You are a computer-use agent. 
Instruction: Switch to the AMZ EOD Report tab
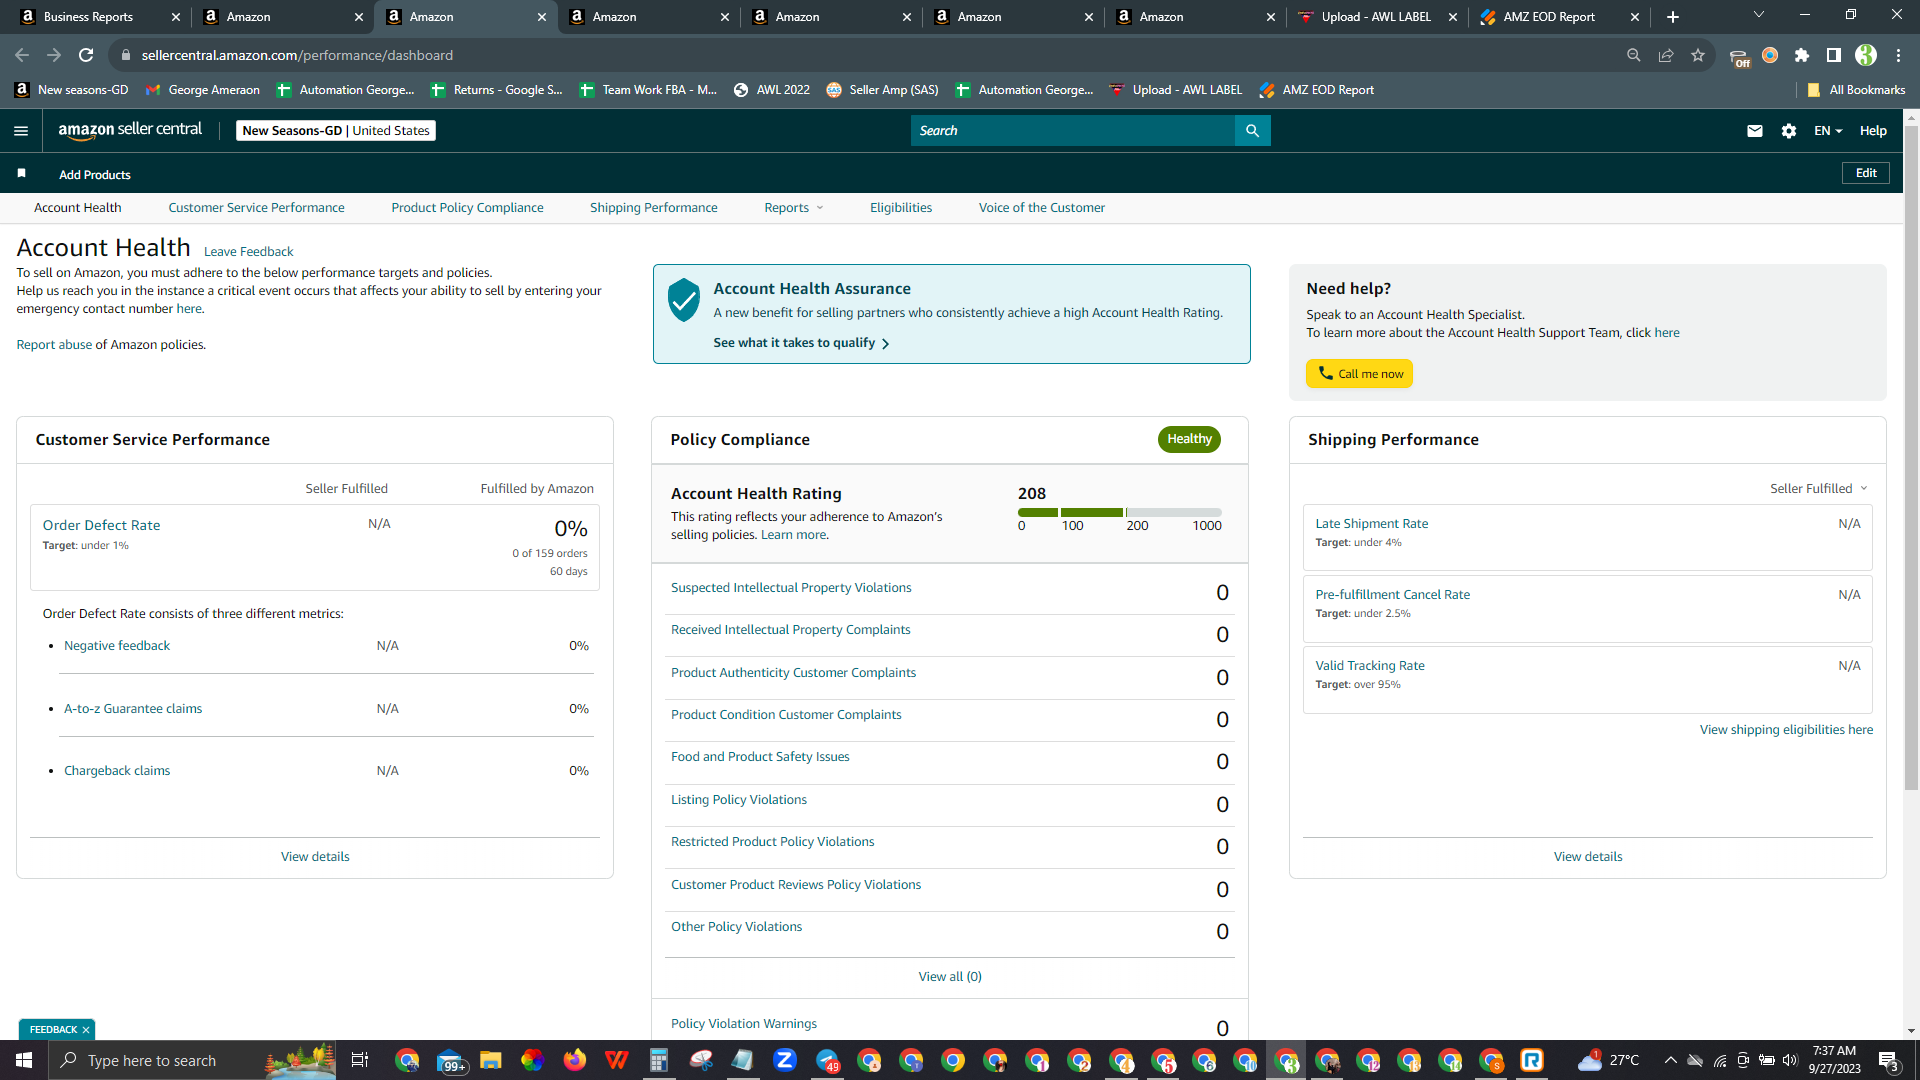(x=1560, y=17)
